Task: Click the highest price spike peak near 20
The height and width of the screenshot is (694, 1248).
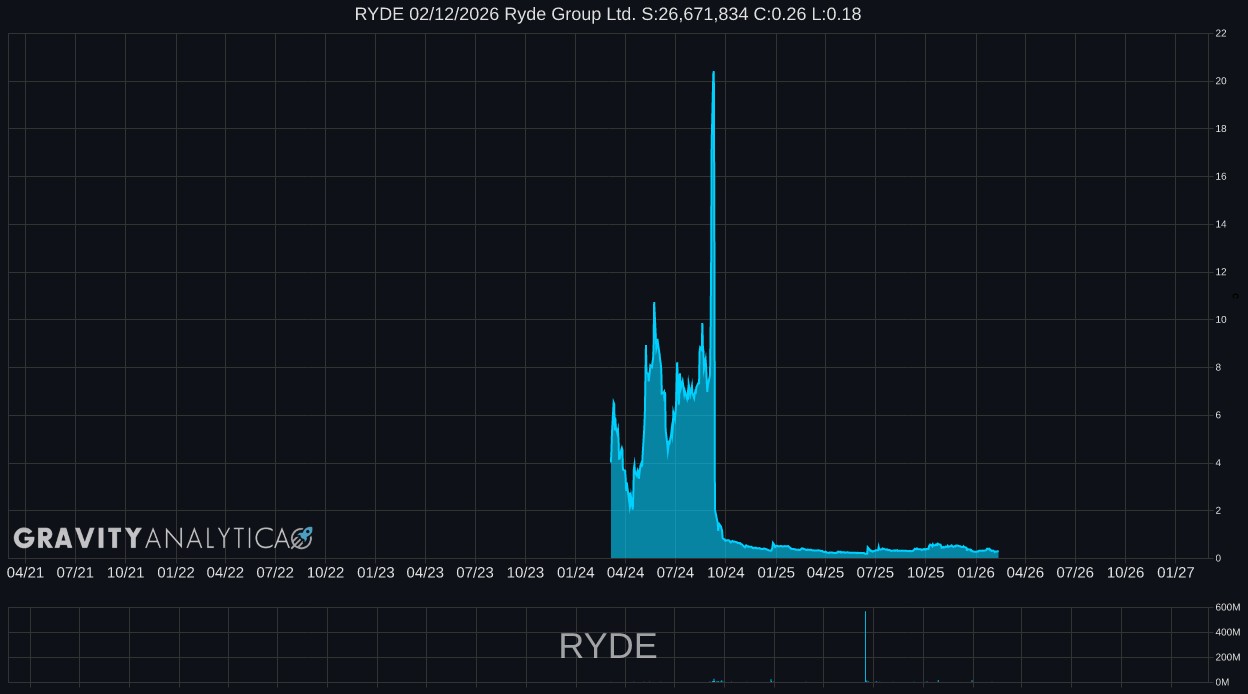Action: tap(713, 73)
